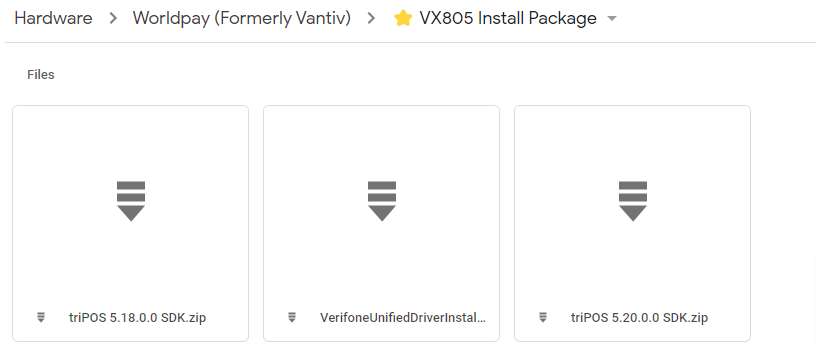The width and height of the screenshot is (816, 363).
Task: Click the yellow star before VX805 Install Package
Action: pos(403,18)
